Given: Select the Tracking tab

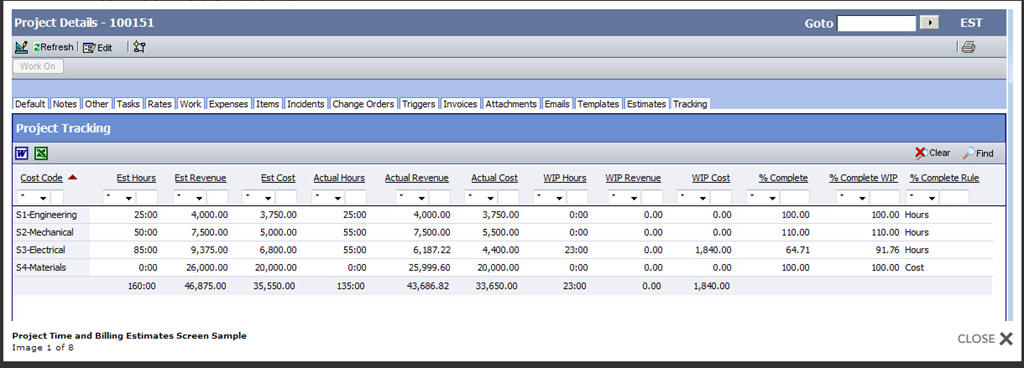Looking at the screenshot, I should [690, 104].
